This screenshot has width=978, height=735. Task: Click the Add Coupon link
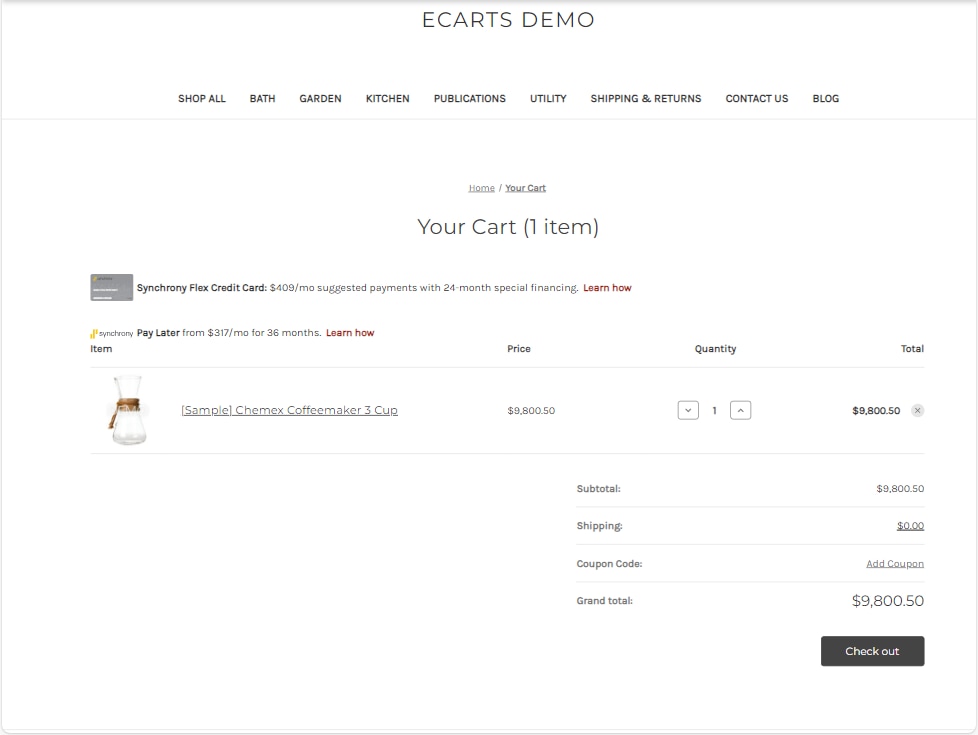[x=894, y=564]
